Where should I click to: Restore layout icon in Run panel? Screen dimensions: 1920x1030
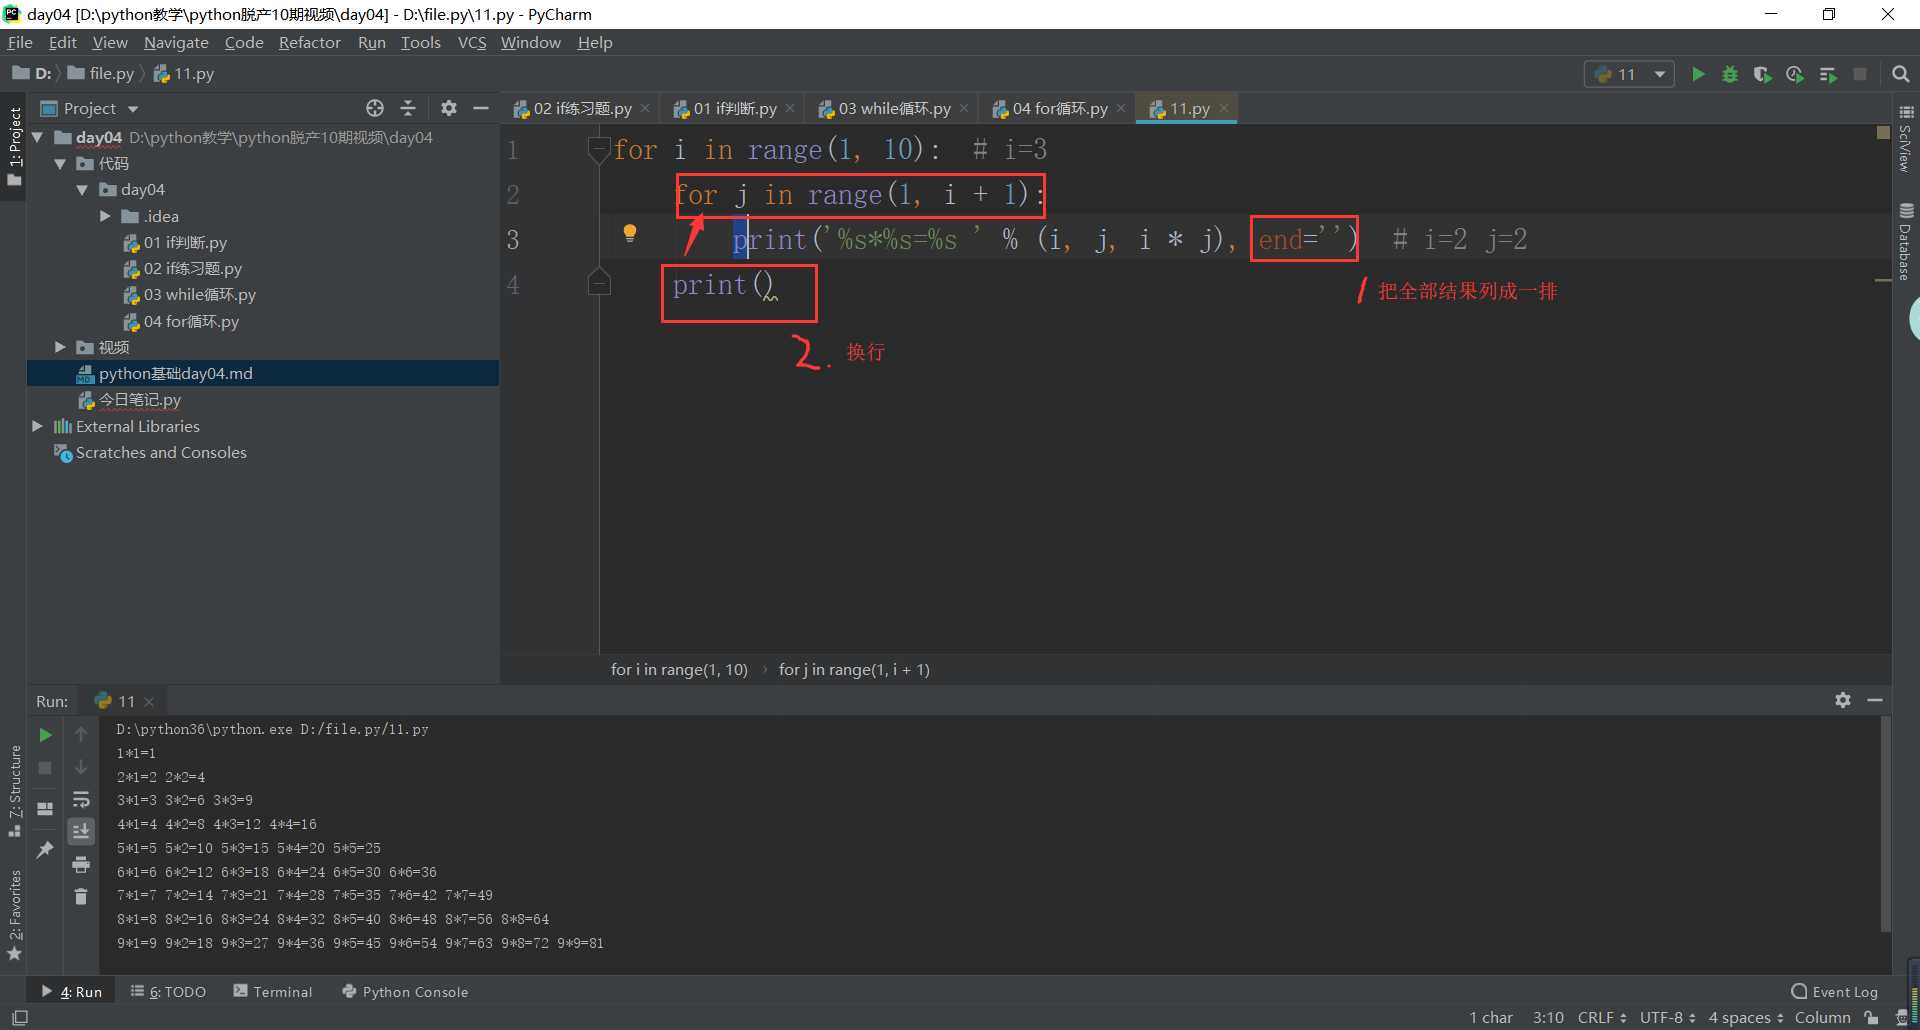click(x=45, y=808)
